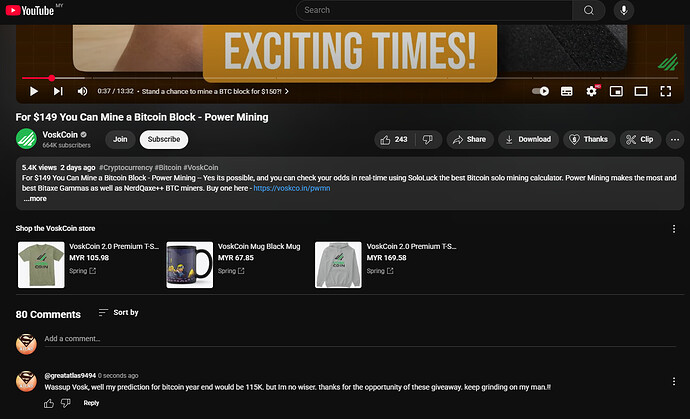Dislike the greatatlas9494 comment
Image resolution: width=690 pixels, height=419 pixels.
(x=66, y=403)
